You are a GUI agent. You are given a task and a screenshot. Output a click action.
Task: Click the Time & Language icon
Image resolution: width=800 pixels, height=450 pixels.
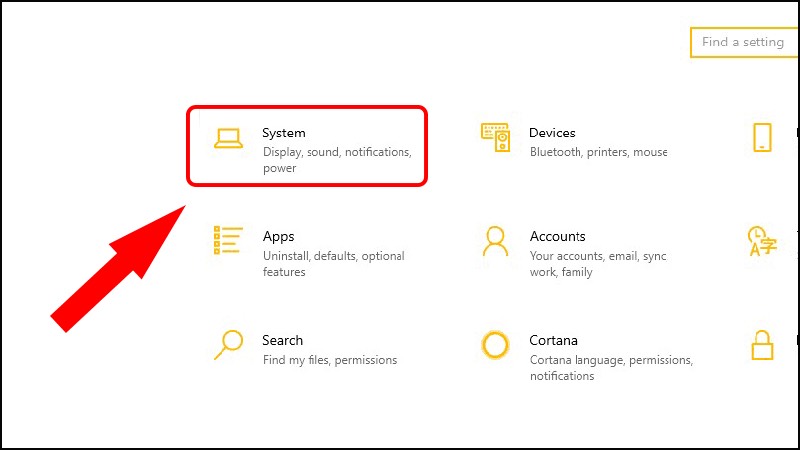tap(761, 241)
